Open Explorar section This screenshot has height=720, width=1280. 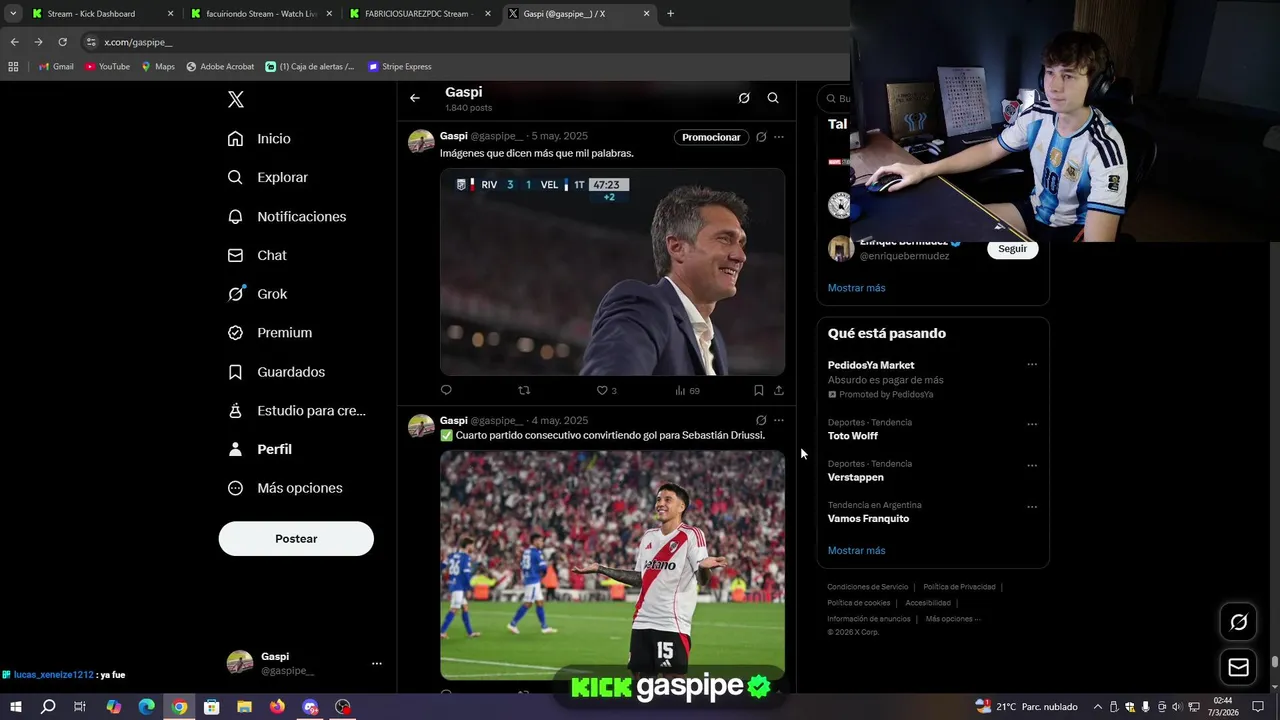pos(267,177)
